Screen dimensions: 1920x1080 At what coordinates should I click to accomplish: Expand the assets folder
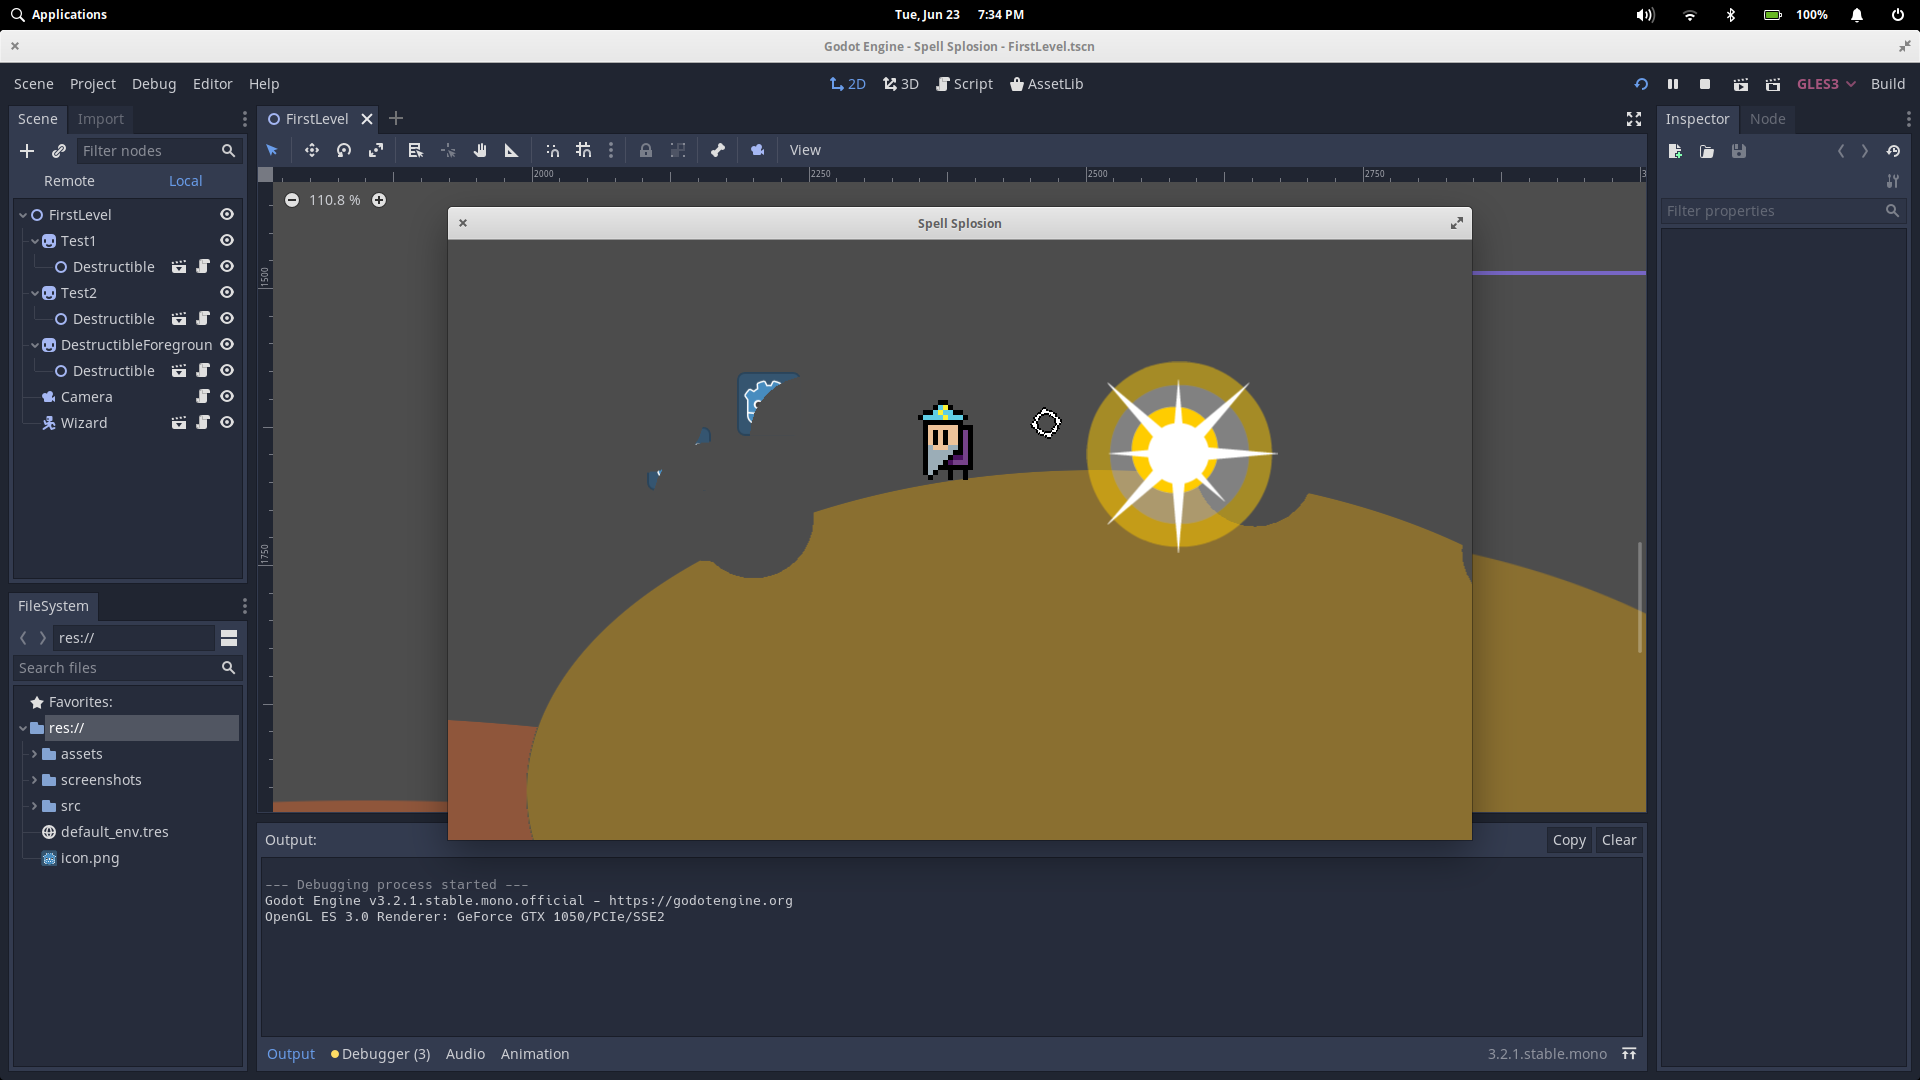pos(35,754)
